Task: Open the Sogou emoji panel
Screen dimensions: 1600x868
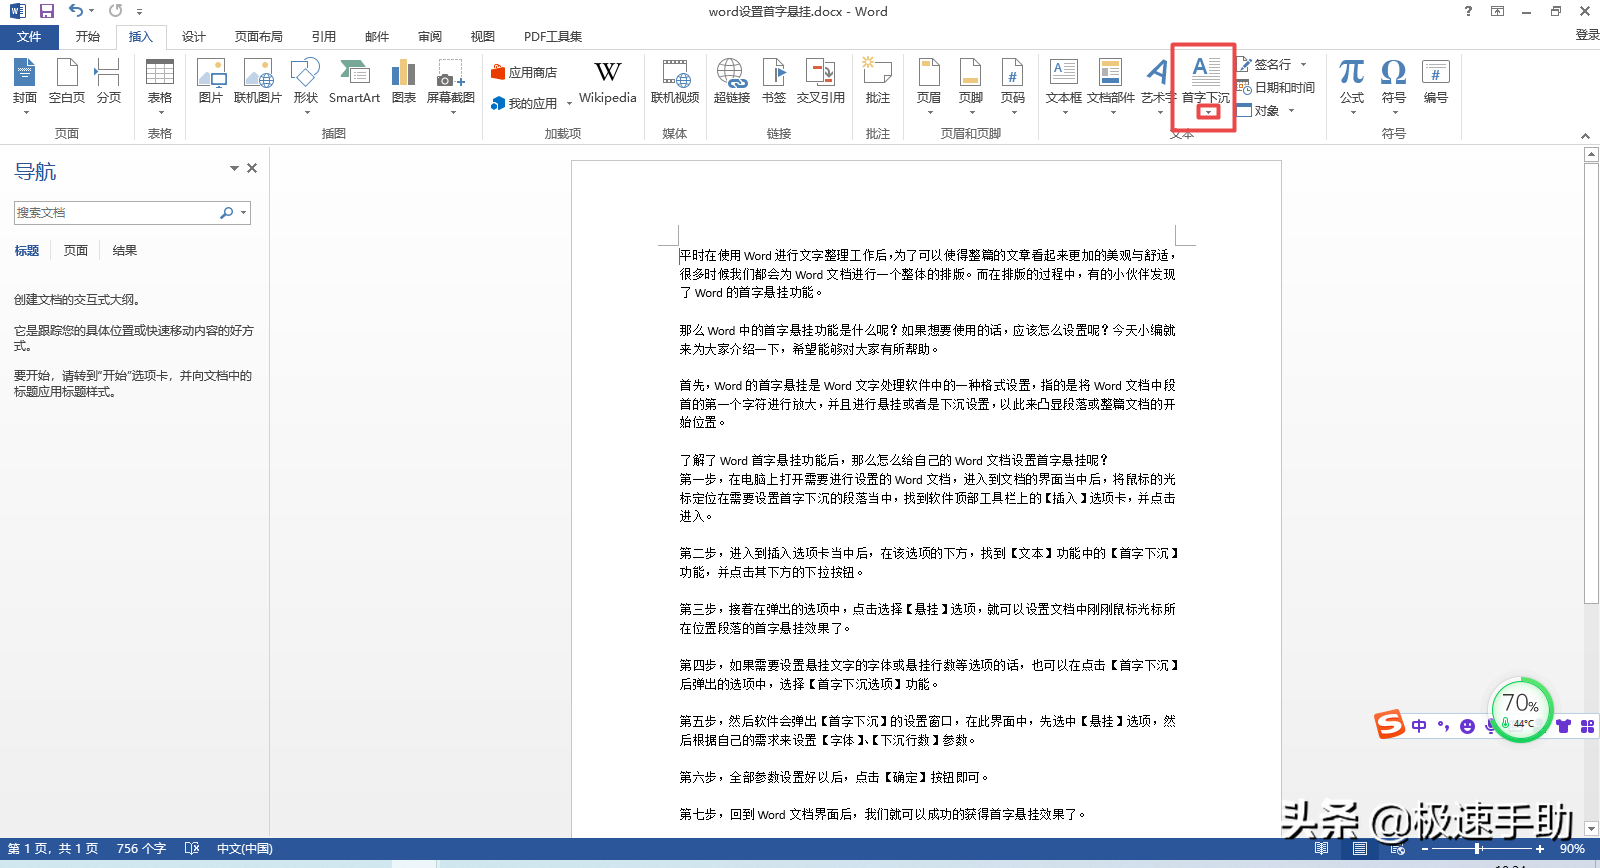Action: [1467, 727]
